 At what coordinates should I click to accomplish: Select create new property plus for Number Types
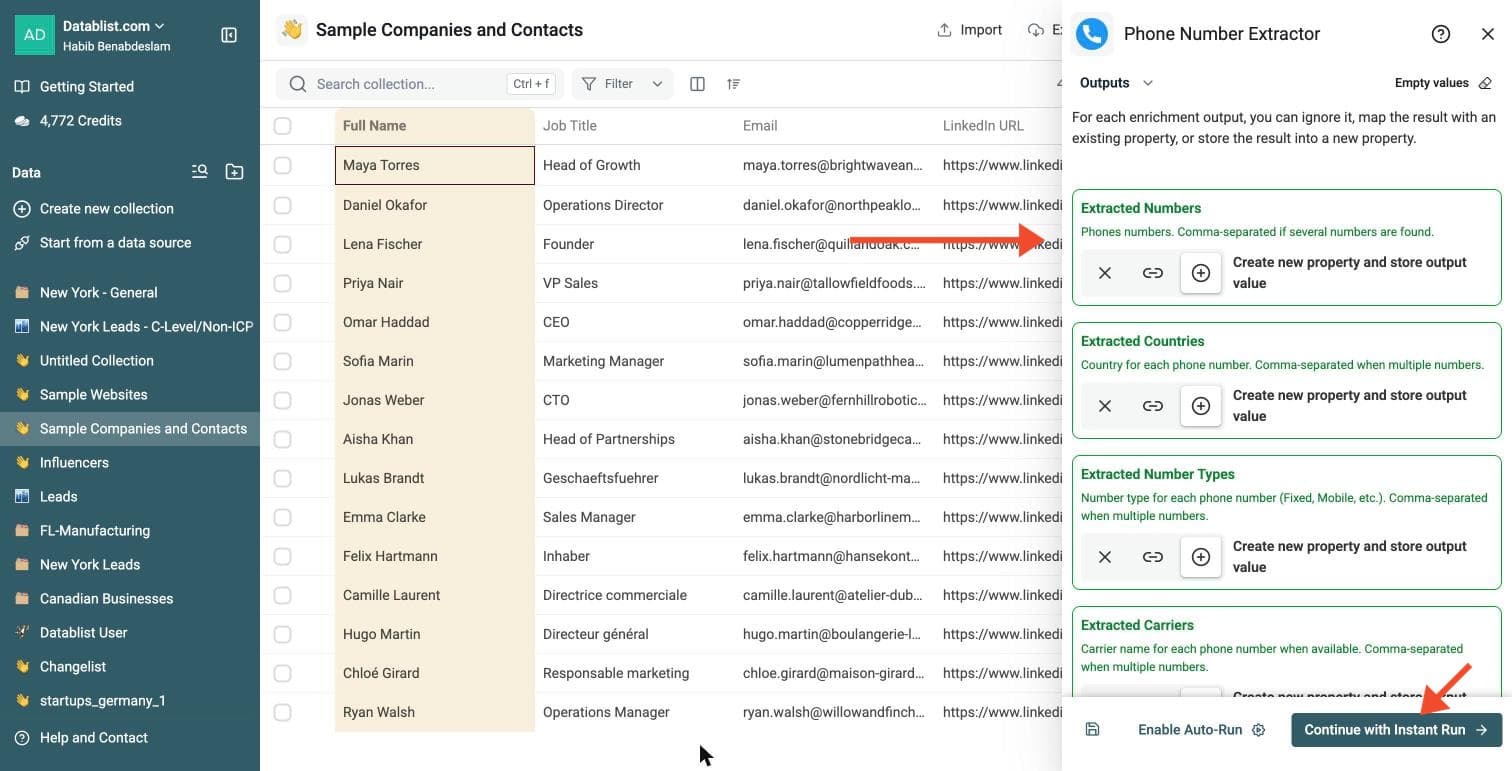(1201, 557)
